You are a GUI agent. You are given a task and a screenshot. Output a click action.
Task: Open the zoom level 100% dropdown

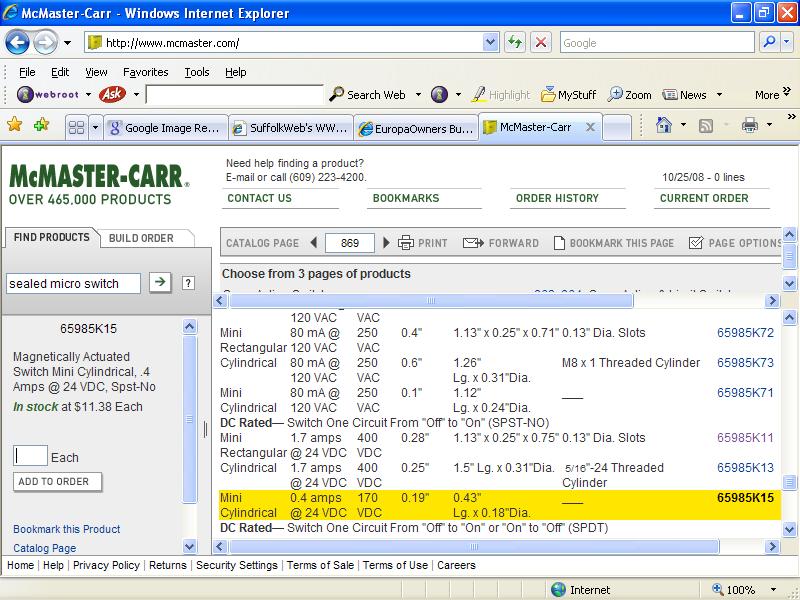coord(775,590)
